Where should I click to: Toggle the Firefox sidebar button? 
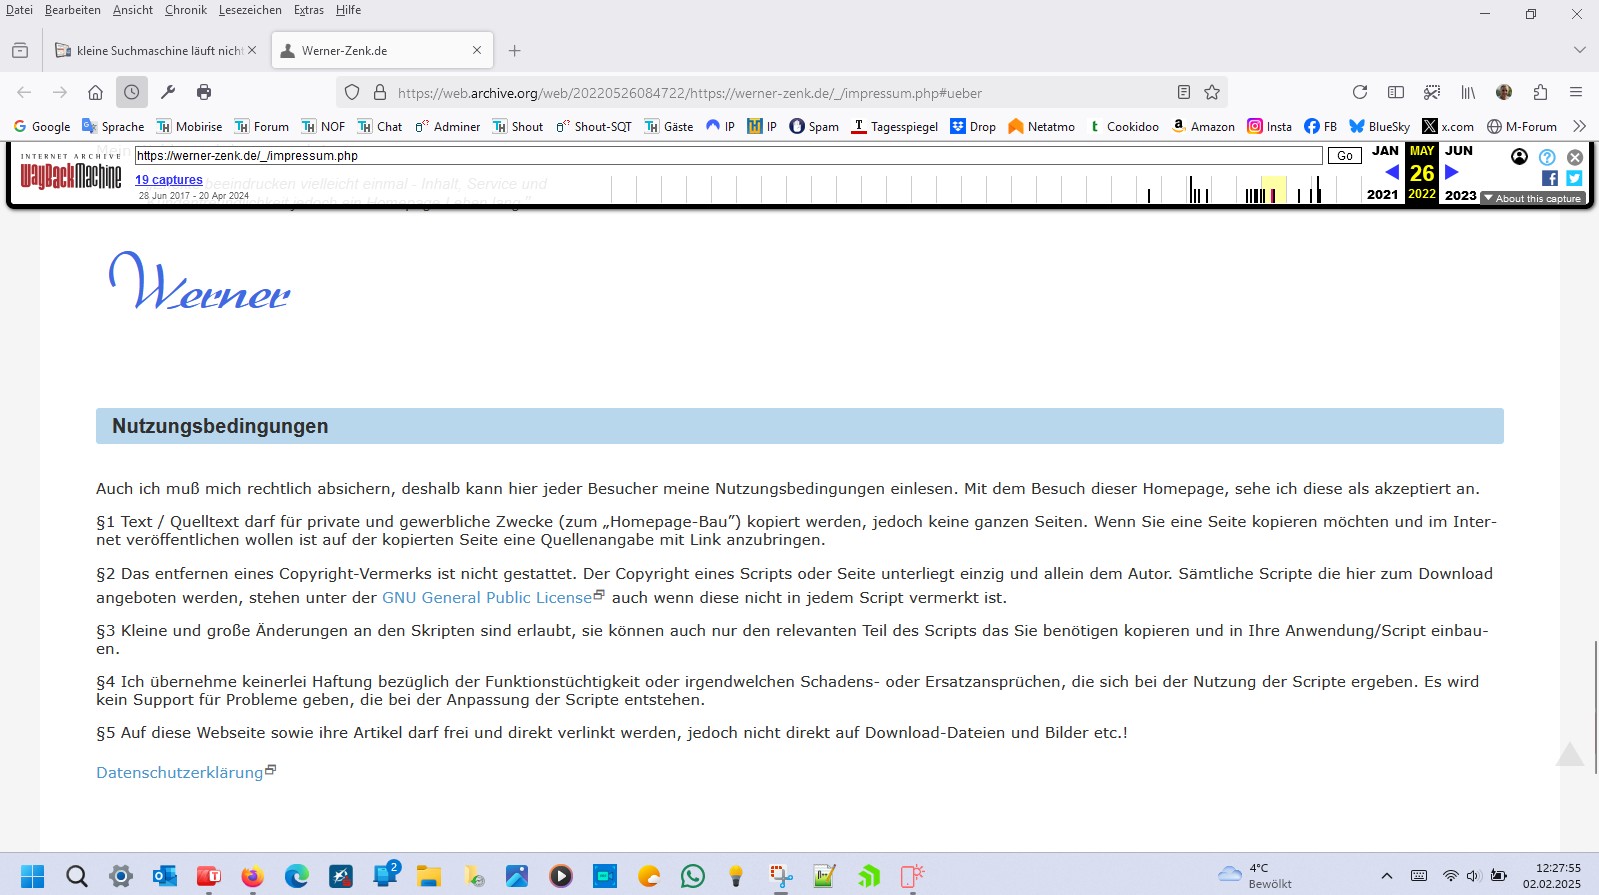point(1396,92)
